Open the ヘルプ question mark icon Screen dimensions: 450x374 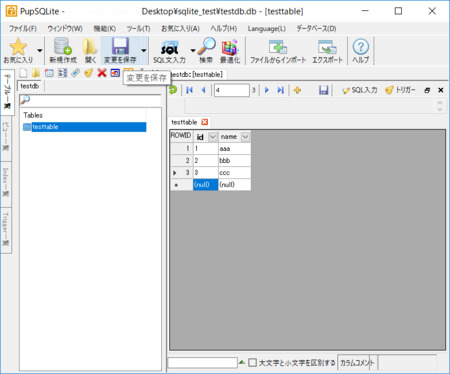(x=361, y=47)
